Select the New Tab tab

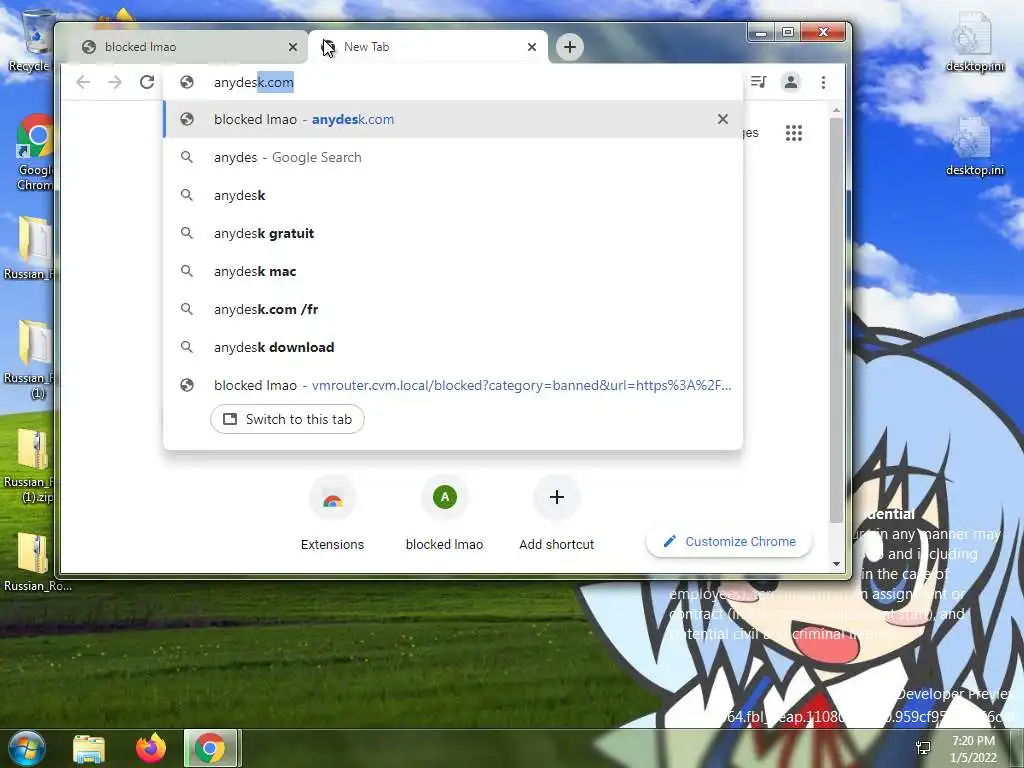coord(428,47)
